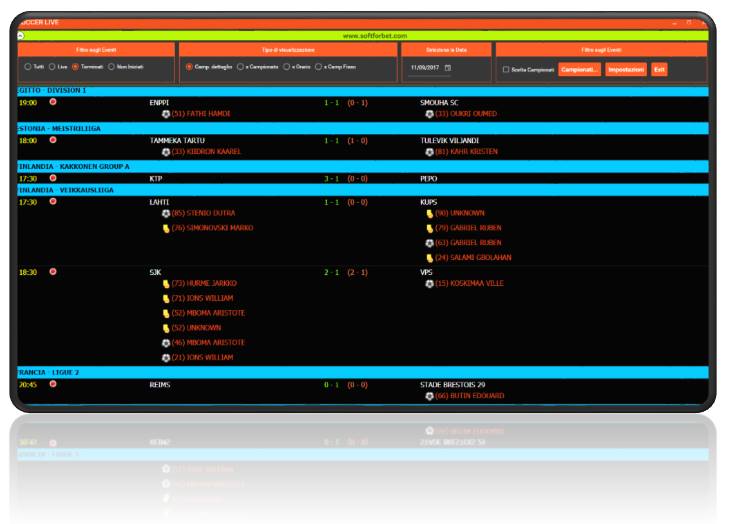Open www.softforbet.com link
Screen dimensions: 729x524
click(375, 36)
